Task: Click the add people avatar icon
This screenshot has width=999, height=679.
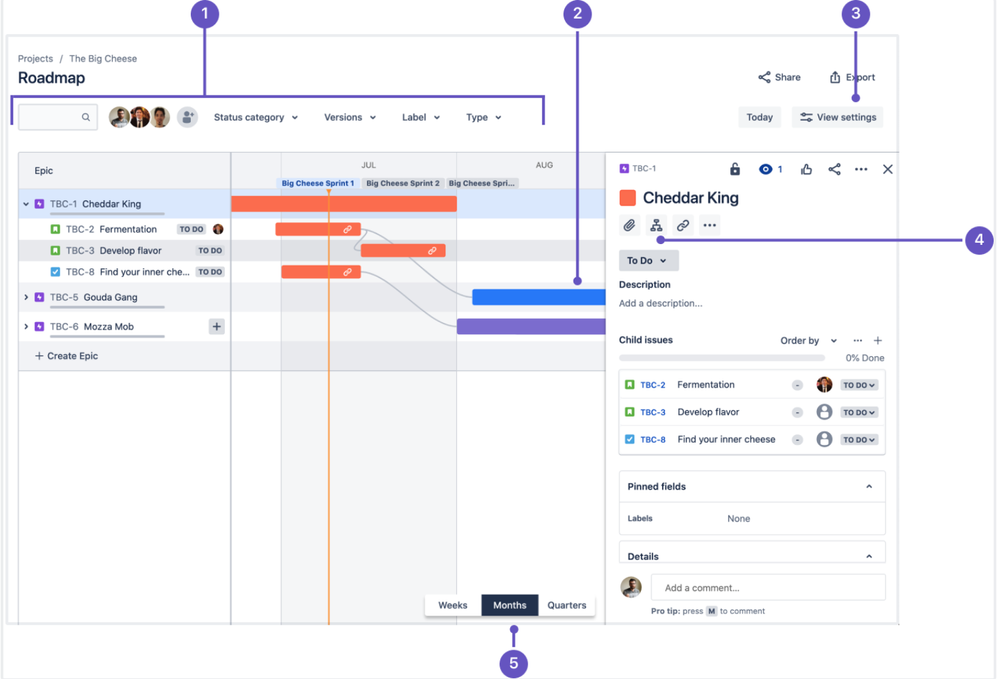Action: [187, 117]
